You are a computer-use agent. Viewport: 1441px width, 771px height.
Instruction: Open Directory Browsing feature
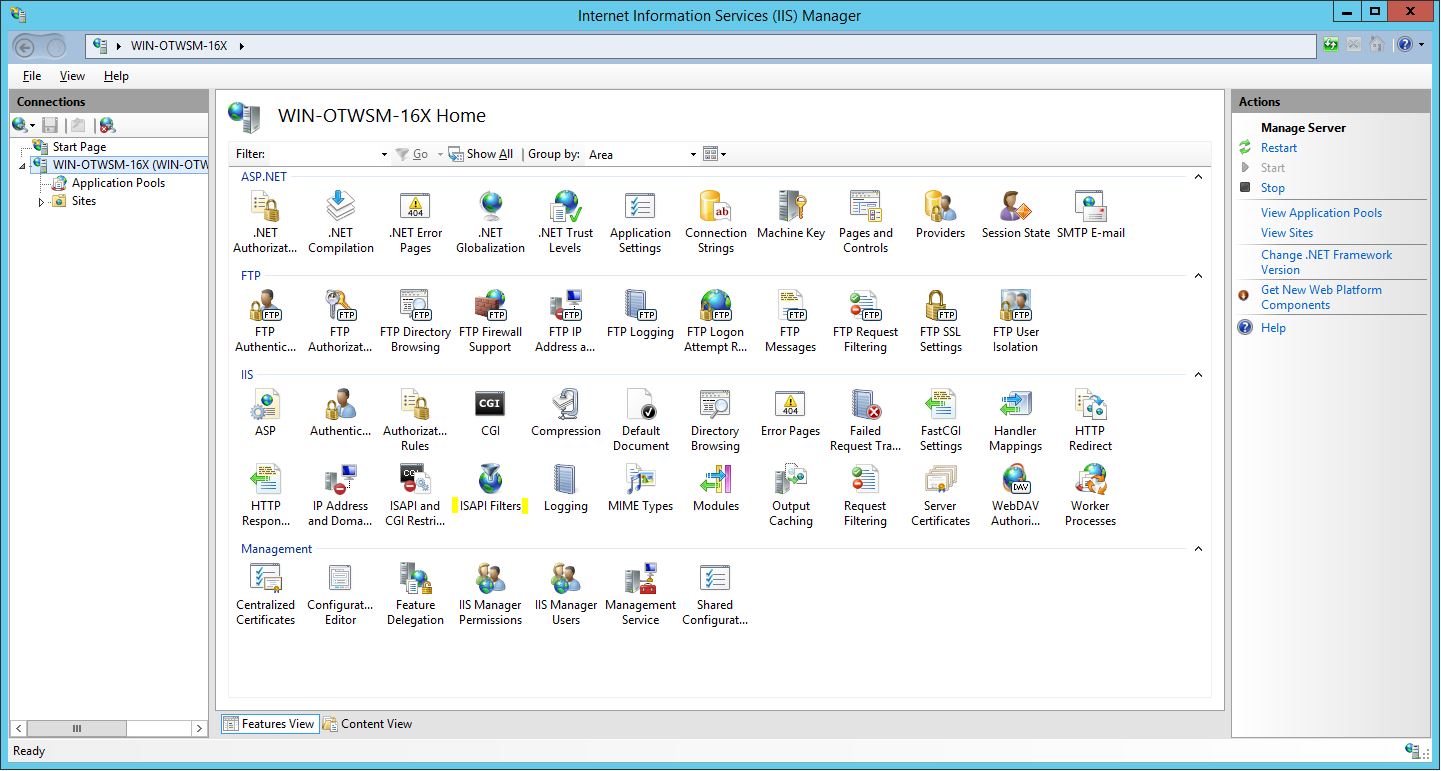(716, 419)
